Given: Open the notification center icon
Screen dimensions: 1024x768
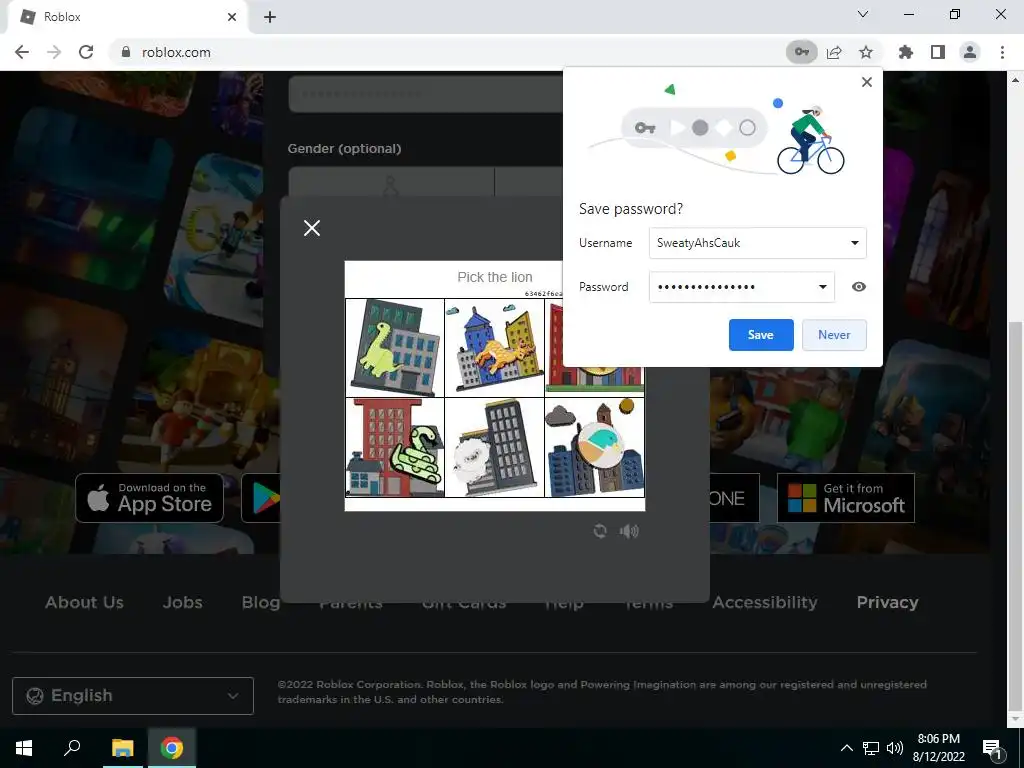Looking at the screenshot, I should [993, 750].
